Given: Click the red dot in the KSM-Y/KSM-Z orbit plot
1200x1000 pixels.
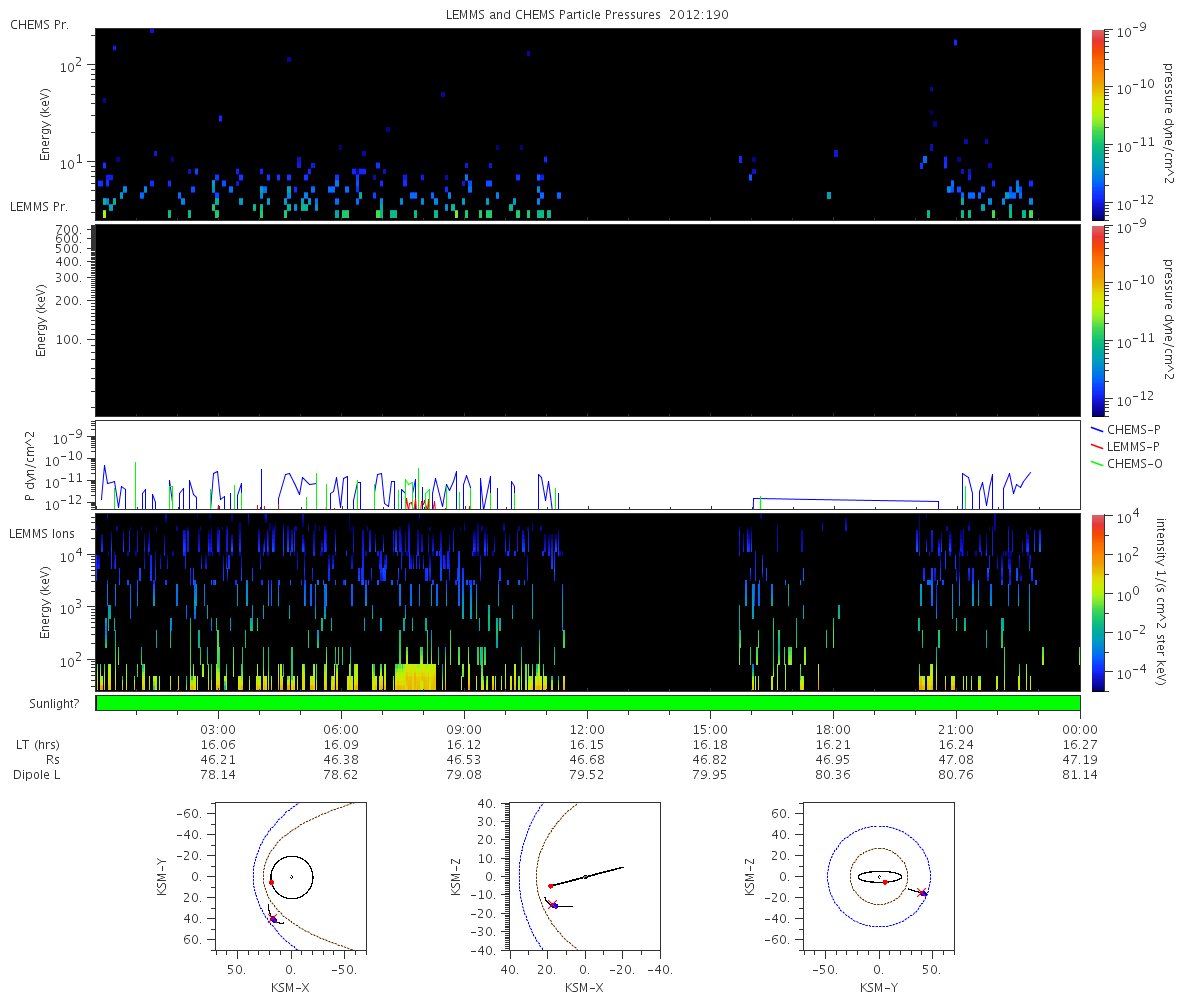Looking at the screenshot, I should click(885, 882).
